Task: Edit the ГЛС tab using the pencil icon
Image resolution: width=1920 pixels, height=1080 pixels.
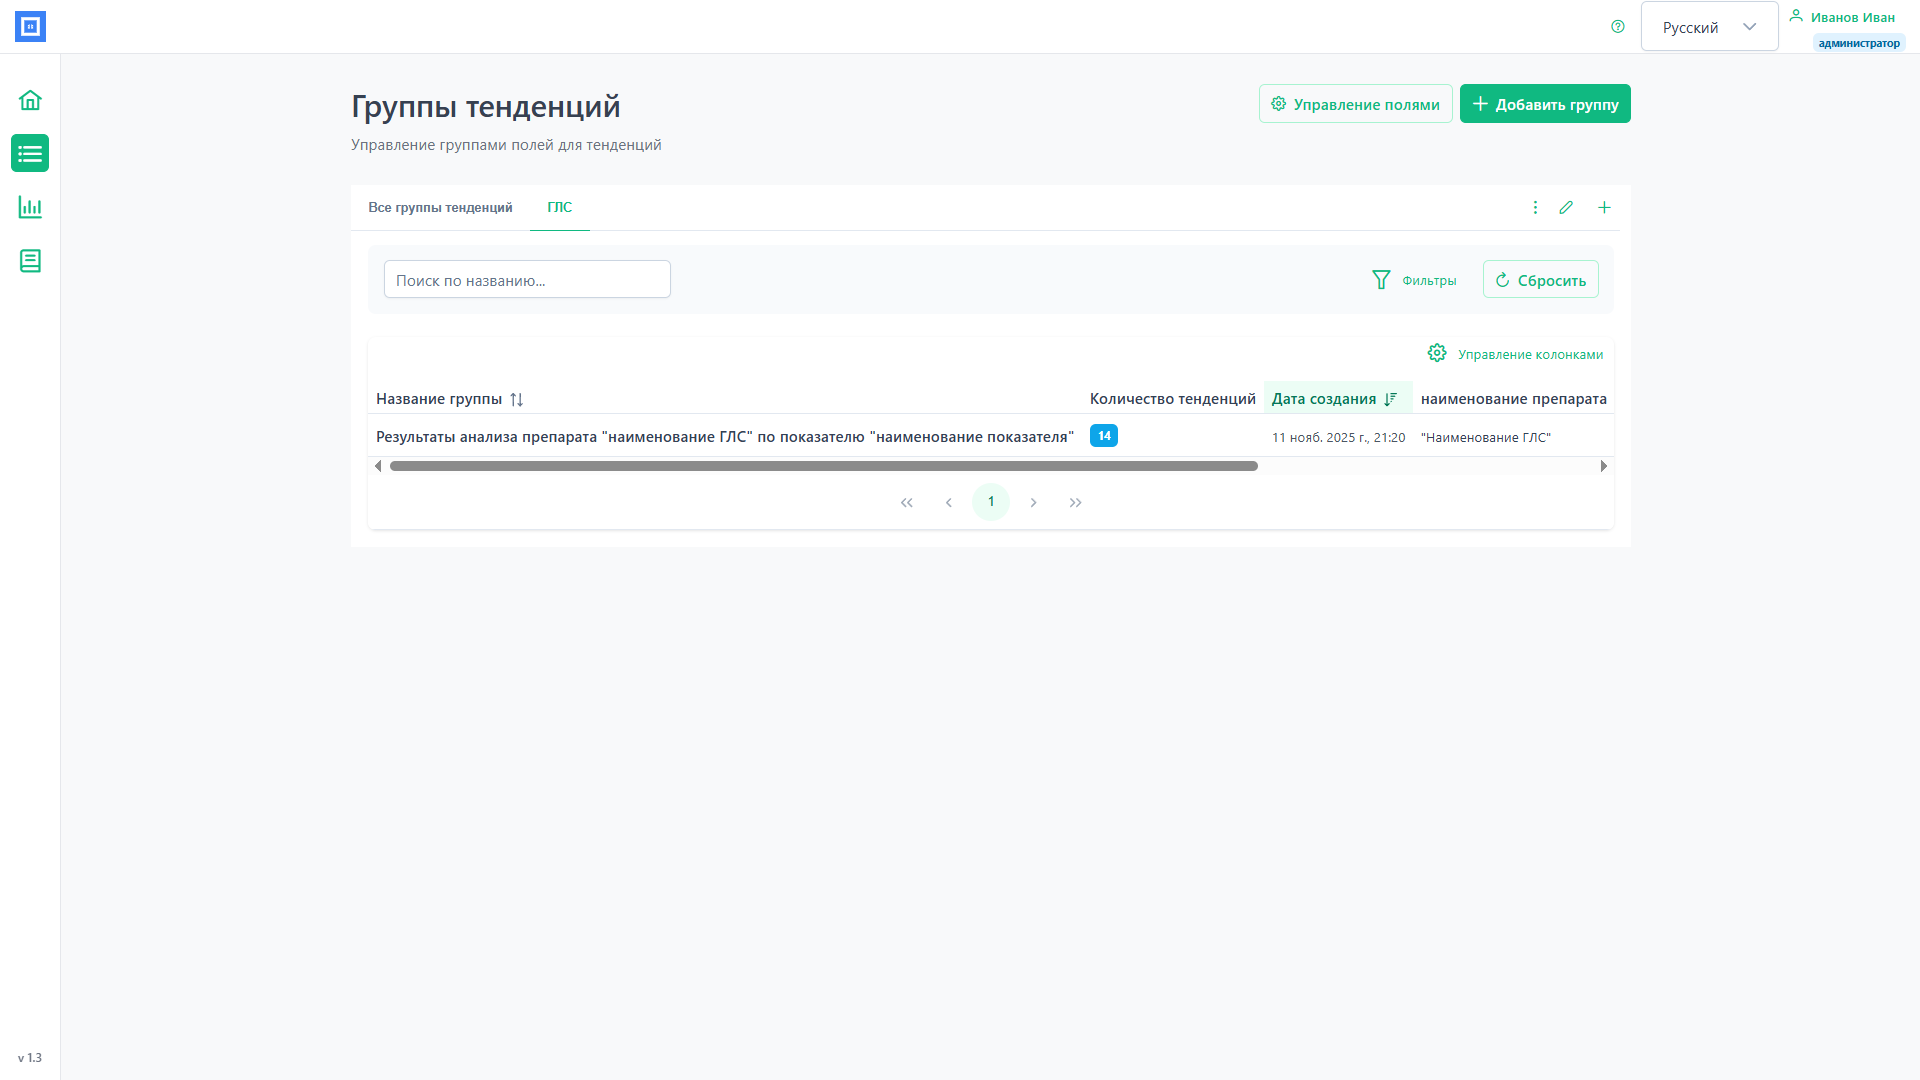Action: point(1567,208)
